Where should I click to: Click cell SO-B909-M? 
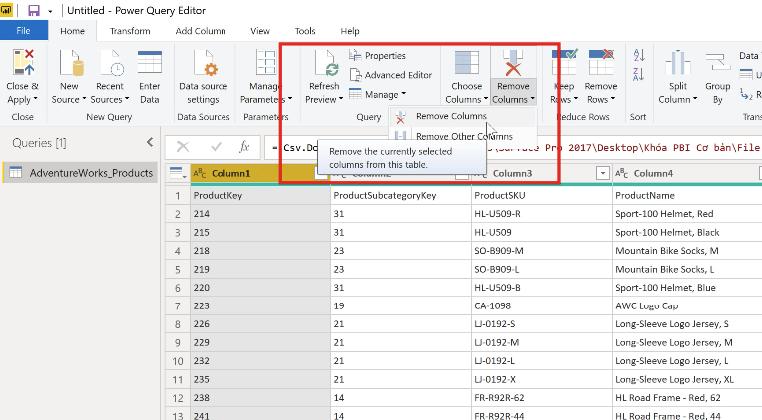pos(541,251)
